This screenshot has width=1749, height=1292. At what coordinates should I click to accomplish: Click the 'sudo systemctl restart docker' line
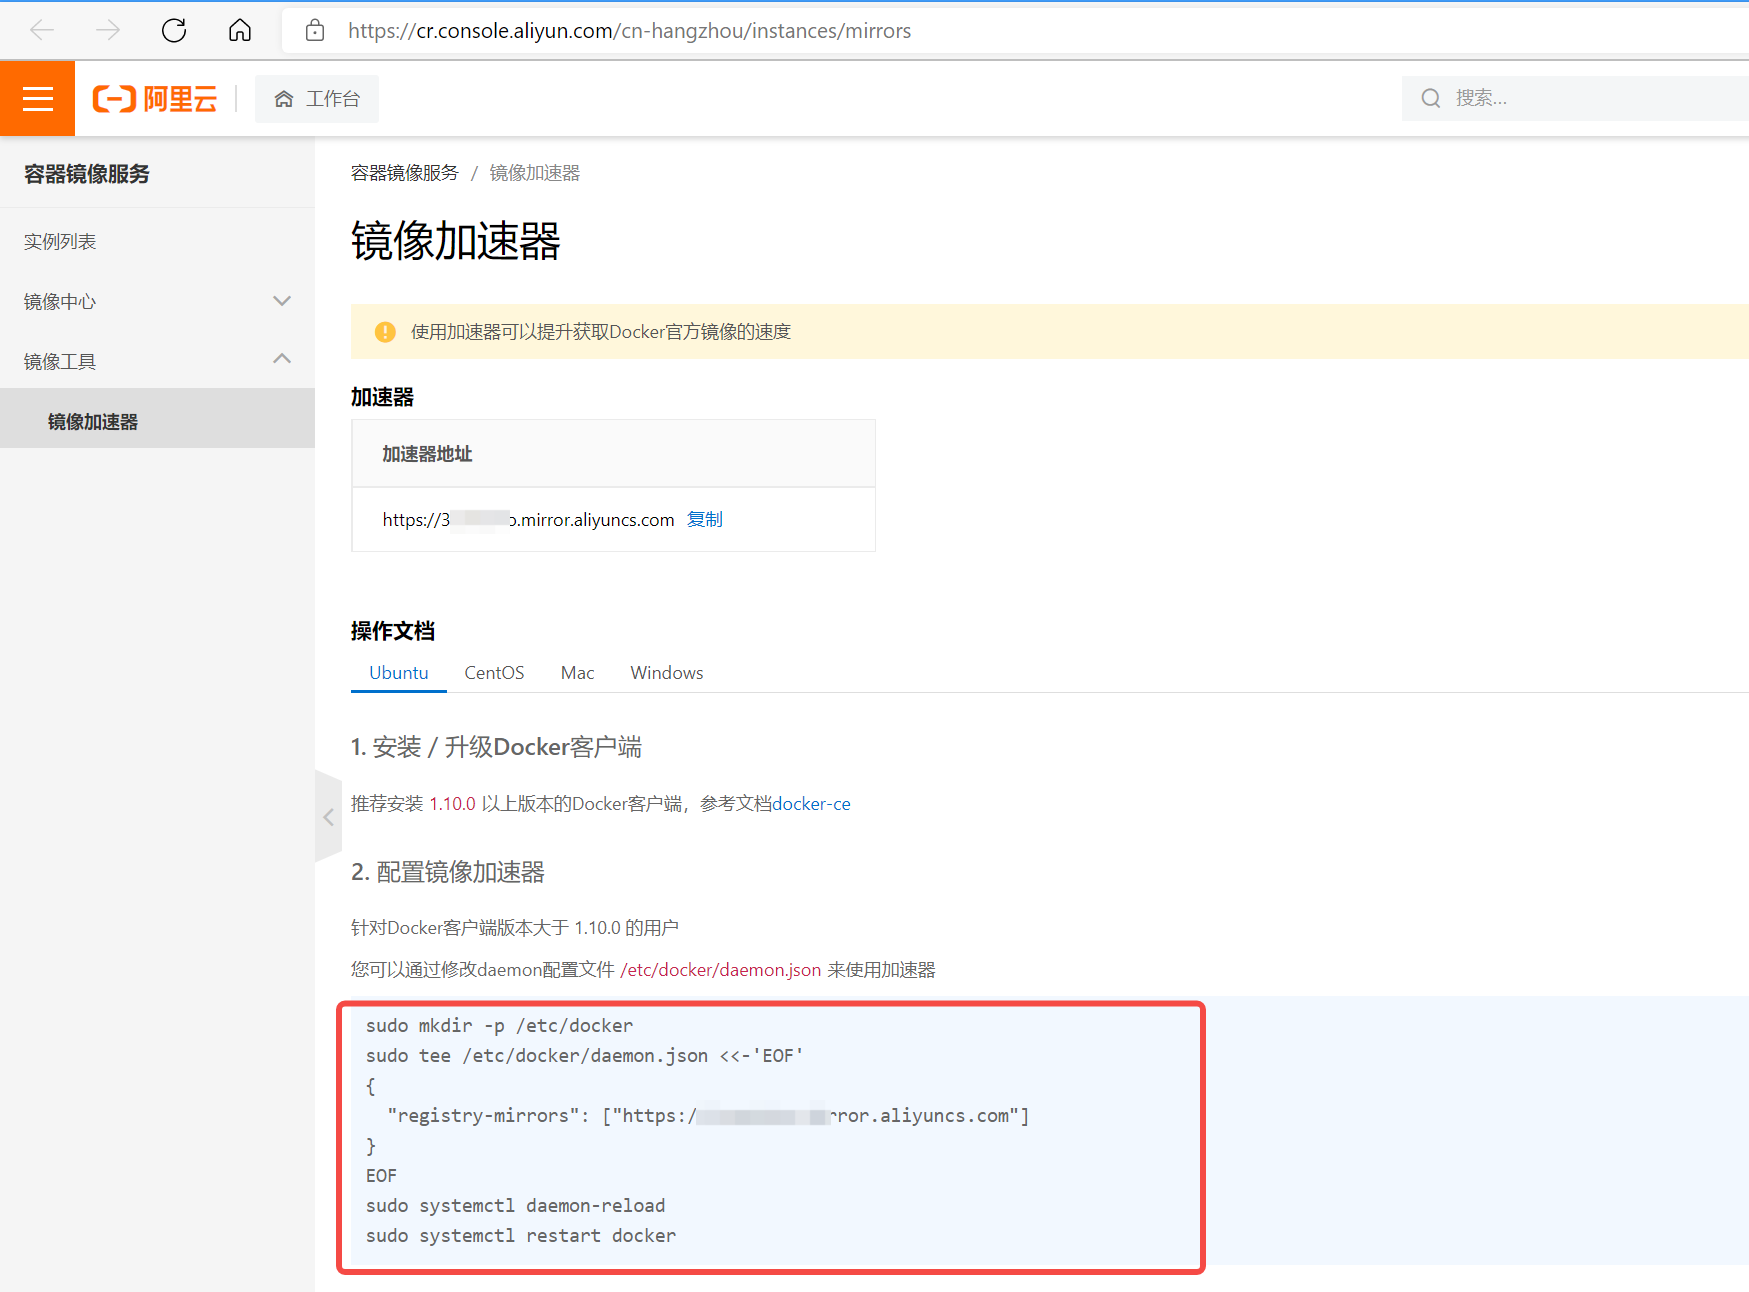(521, 1236)
